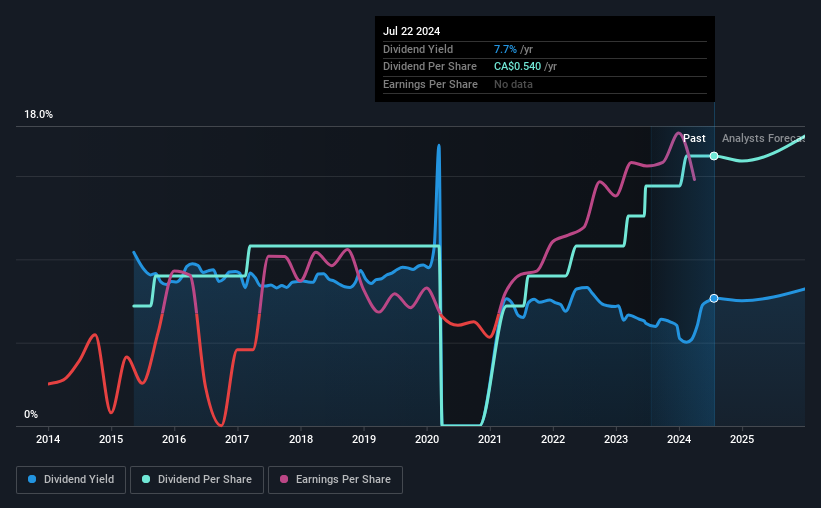This screenshot has width=821, height=508.
Task: Click the Jul 22 2024 tooltip date
Action: click(x=412, y=31)
